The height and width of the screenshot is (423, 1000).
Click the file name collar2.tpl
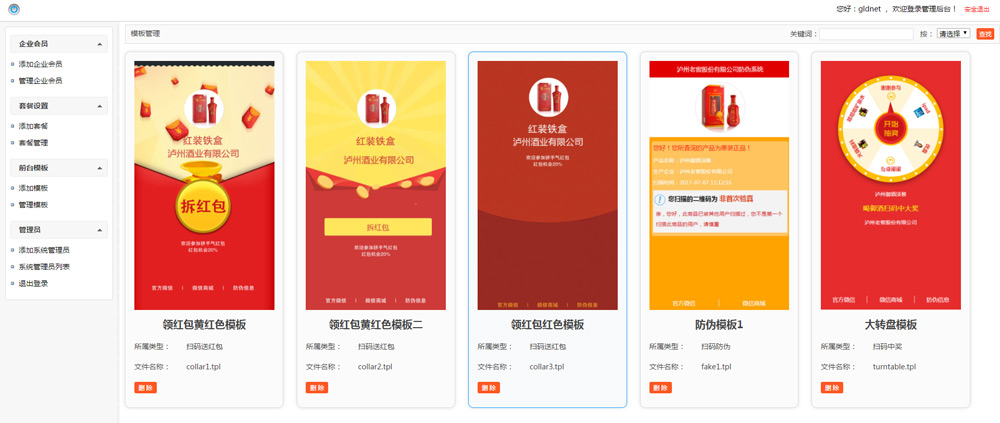point(375,367)
